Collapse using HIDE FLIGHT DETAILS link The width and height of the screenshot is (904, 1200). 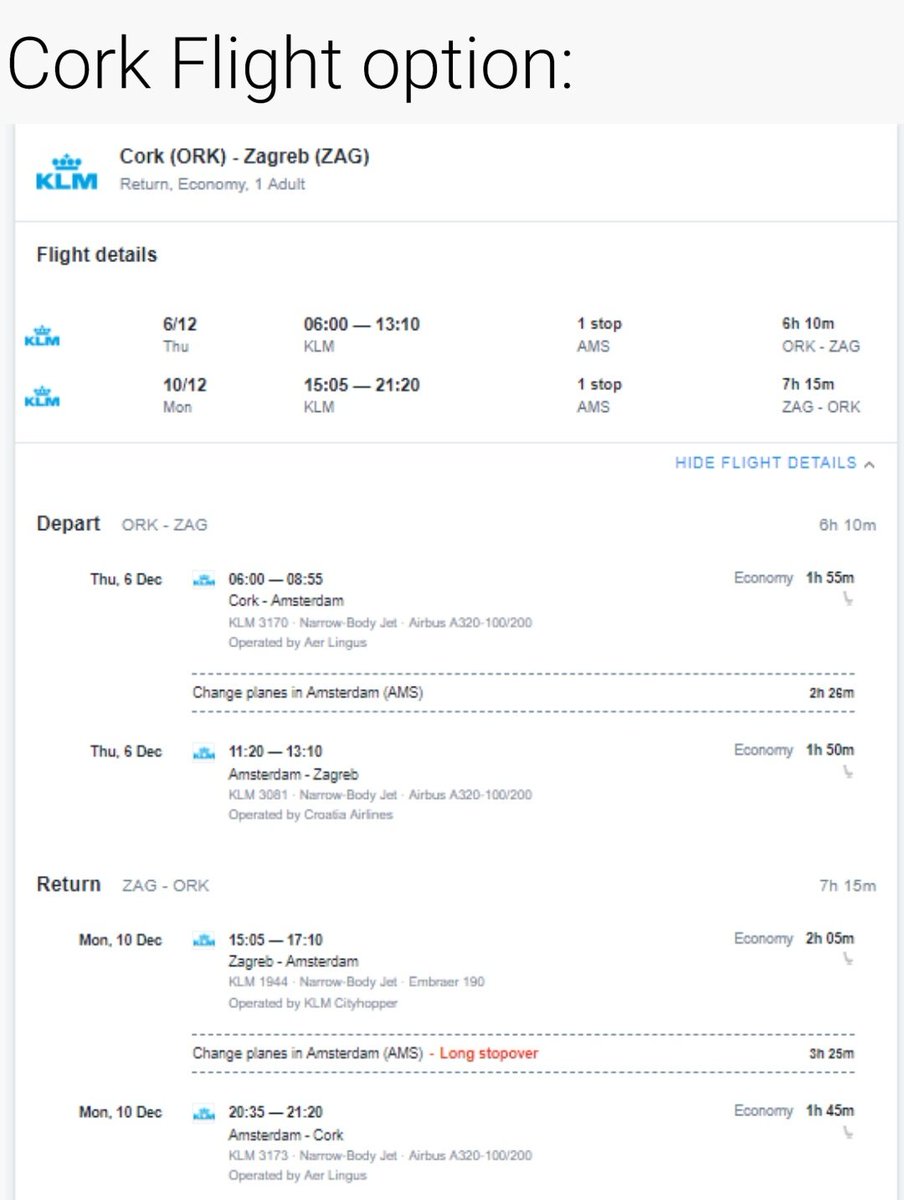[766, 463]
